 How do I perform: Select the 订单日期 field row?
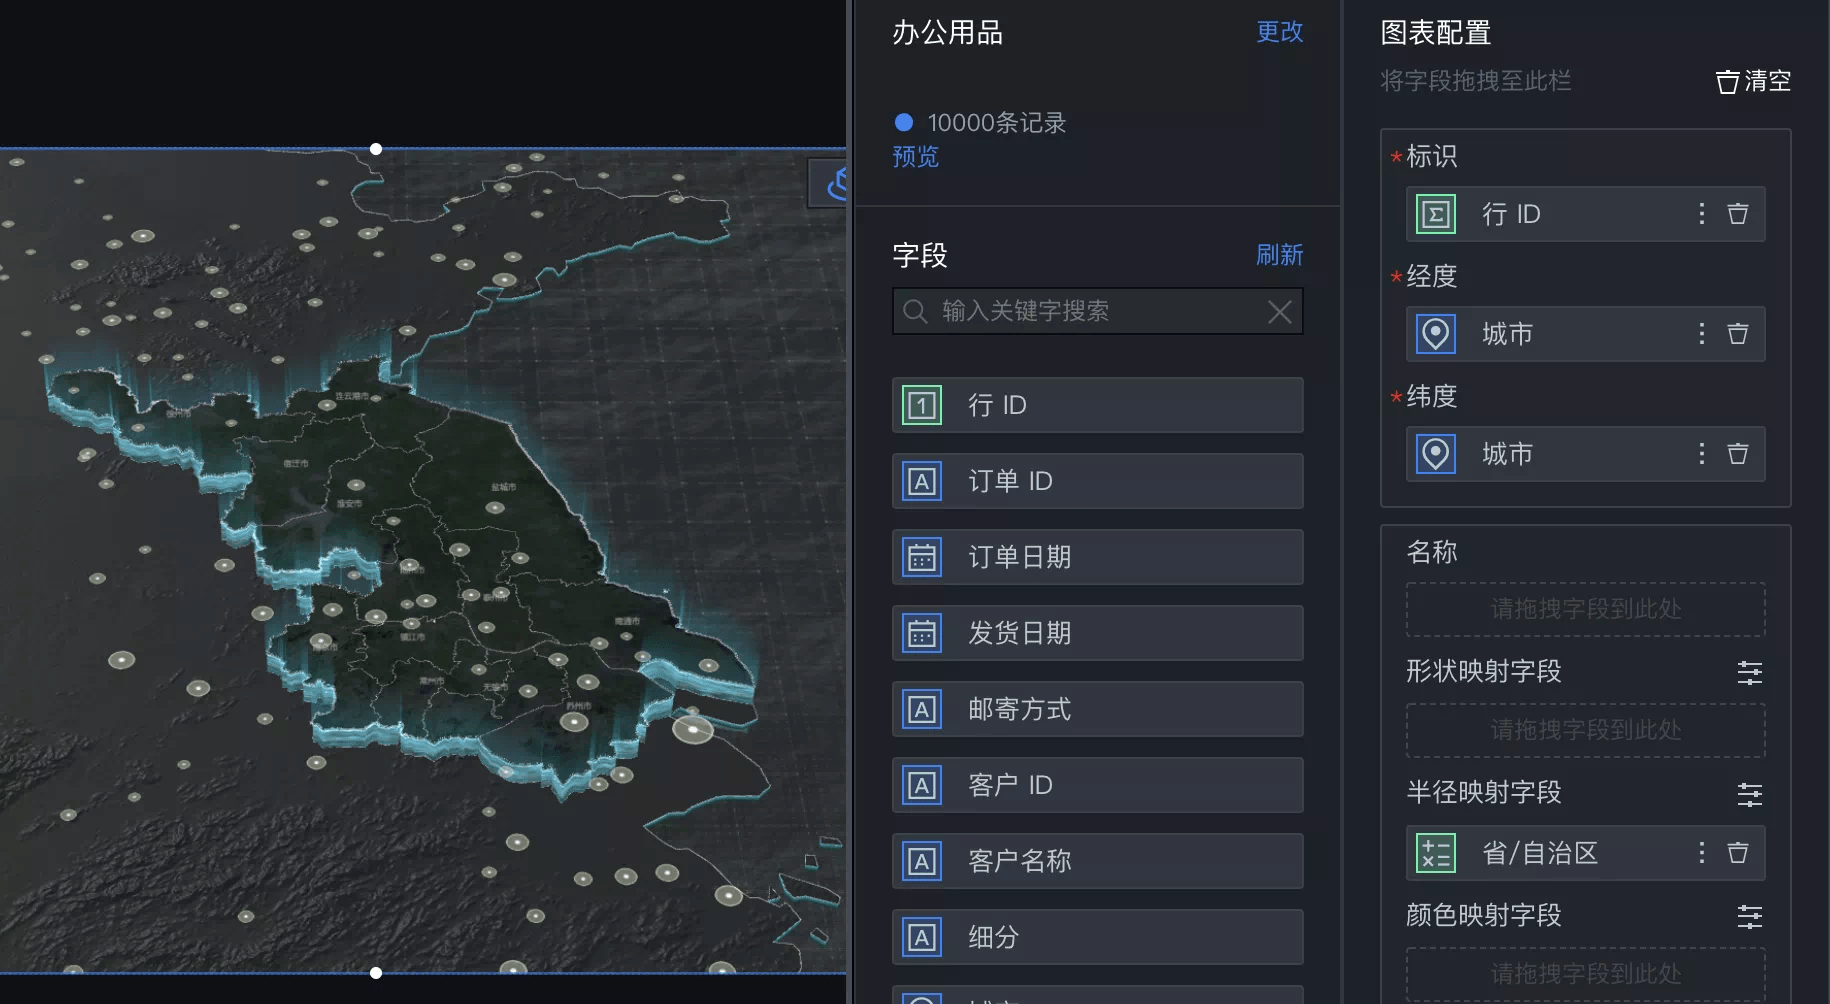click(x=1097, y=557)
